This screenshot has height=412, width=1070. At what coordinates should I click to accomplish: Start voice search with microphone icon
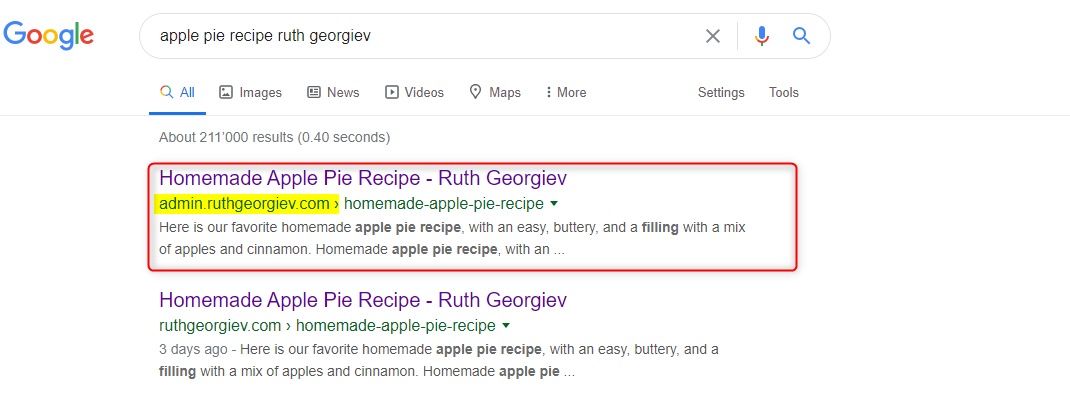click(762, 36)
